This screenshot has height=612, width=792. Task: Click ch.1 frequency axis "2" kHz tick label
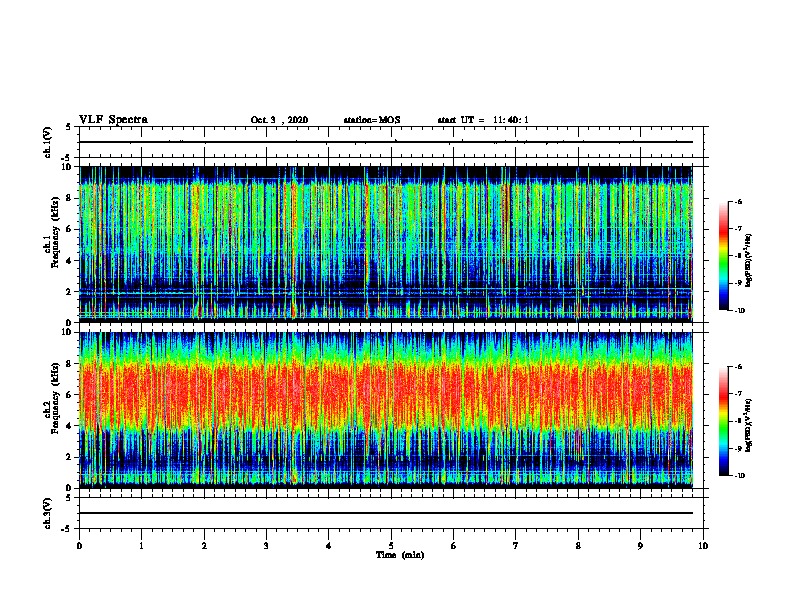[70, 292]
